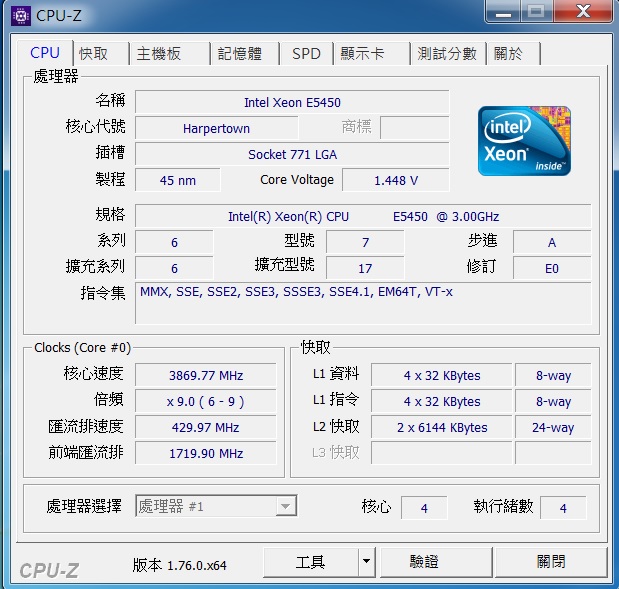Switch to the SPD tab
This screenshot has width=619, height=589.
pos(306,53)
